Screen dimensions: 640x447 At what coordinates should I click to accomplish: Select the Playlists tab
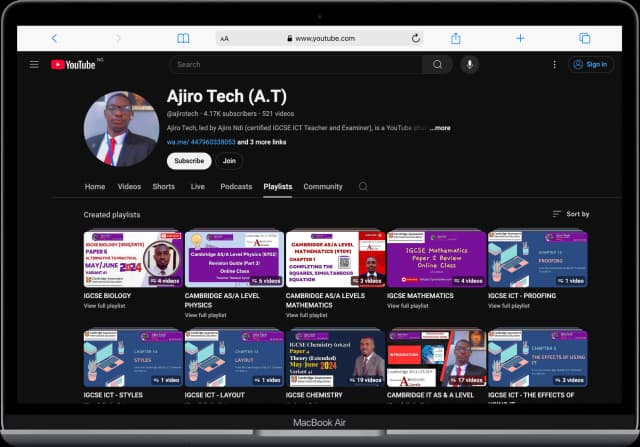click(x=278, y=187)
